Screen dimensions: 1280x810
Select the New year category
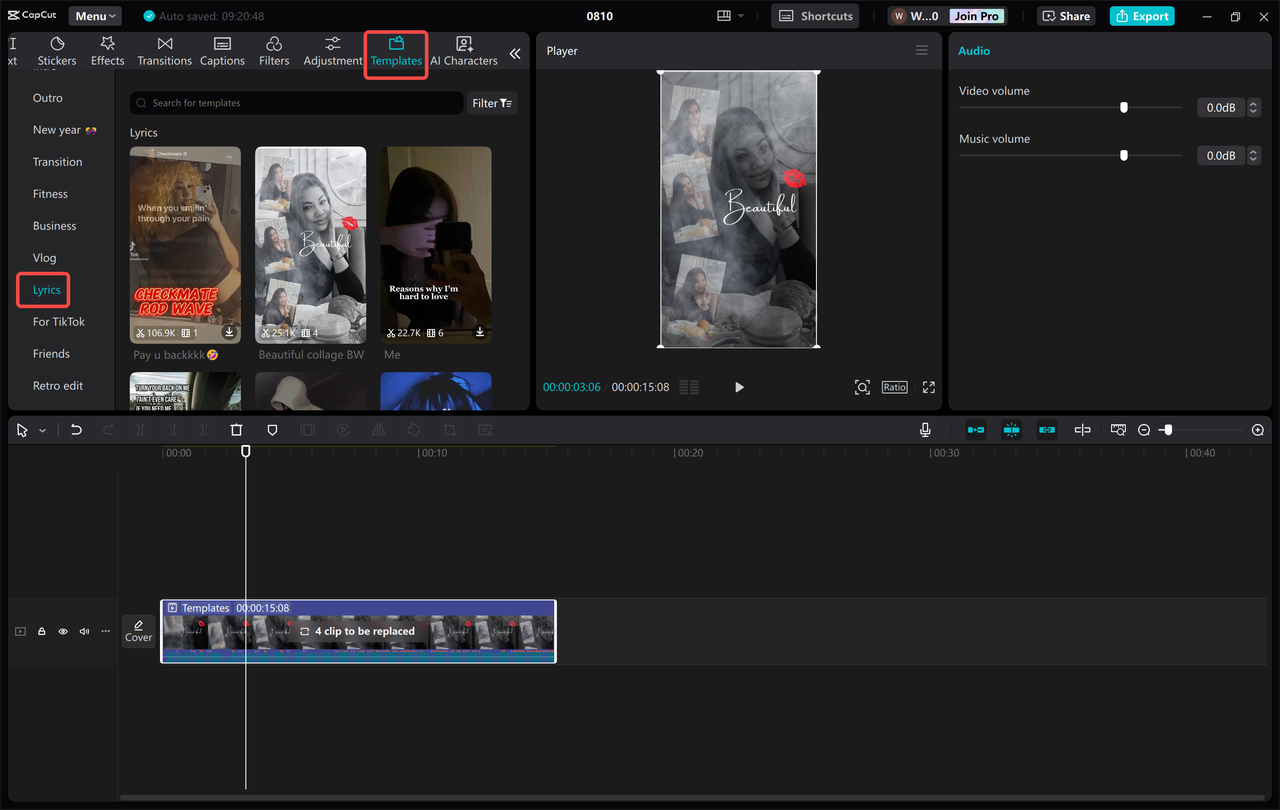tap(64, 130)
